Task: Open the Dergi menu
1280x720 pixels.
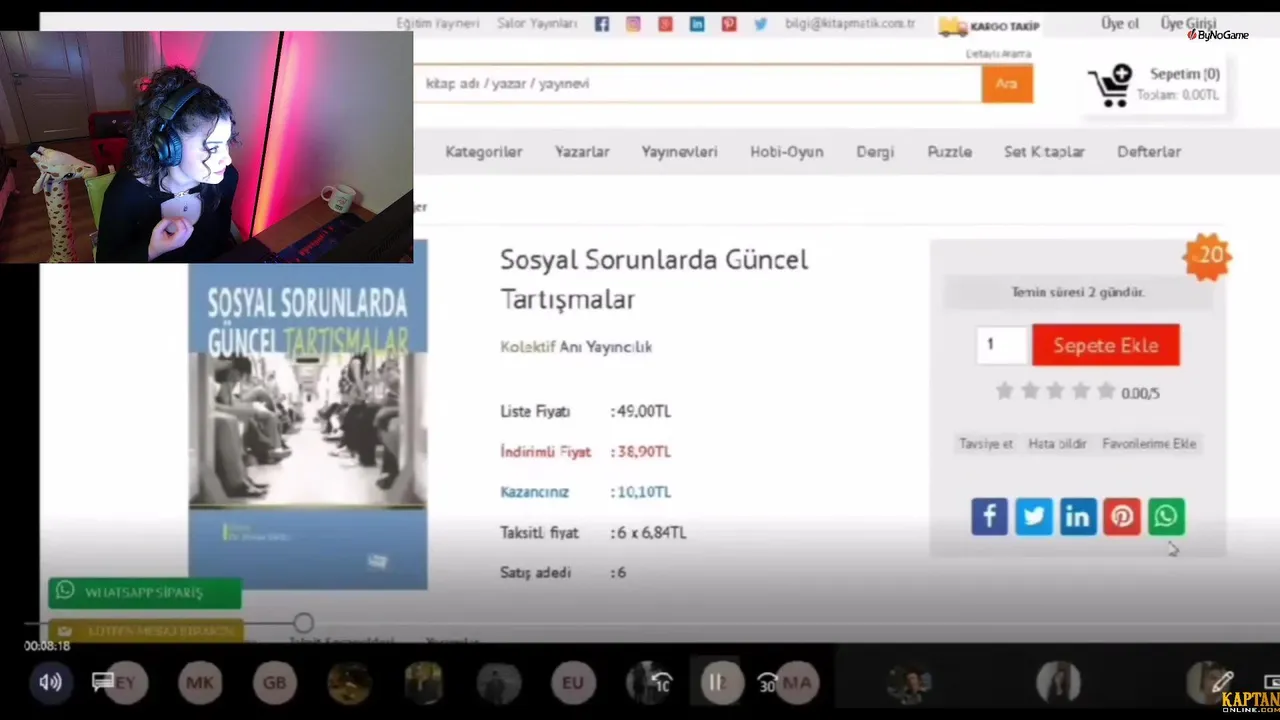Action: click(x=875, y=152)
